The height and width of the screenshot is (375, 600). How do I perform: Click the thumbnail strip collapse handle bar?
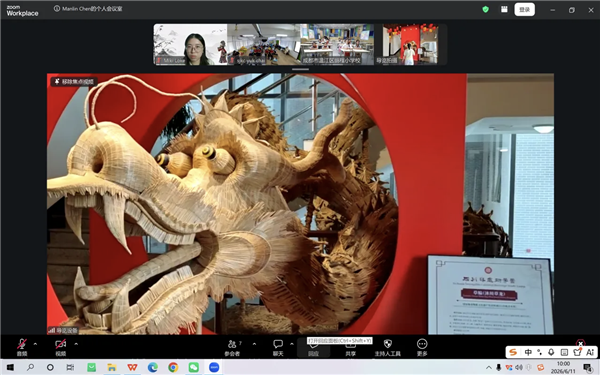(x=300, y=69)
